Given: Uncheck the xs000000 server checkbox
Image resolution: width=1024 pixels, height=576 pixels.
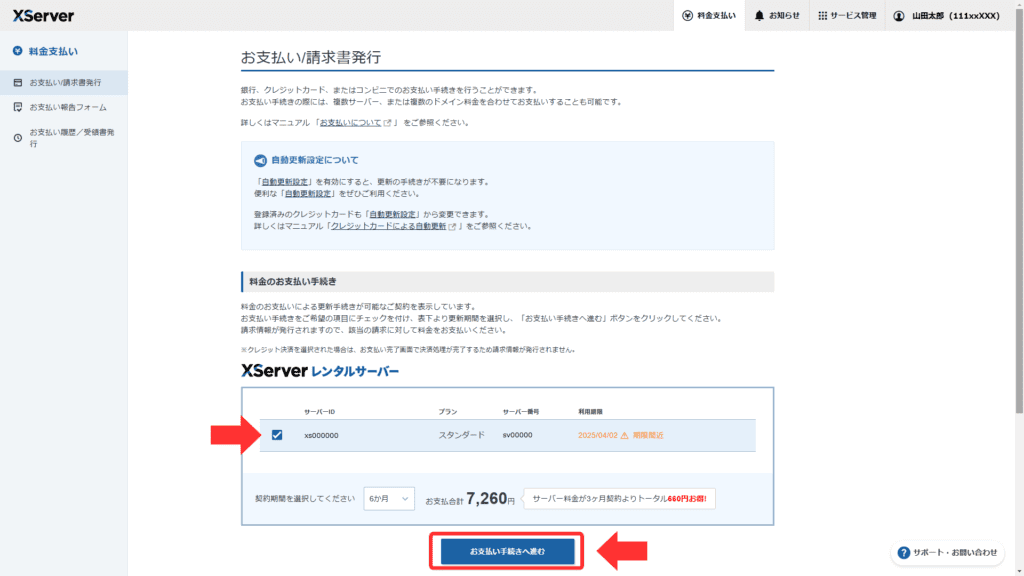Looking at the screenshot, I should point(277,435).
